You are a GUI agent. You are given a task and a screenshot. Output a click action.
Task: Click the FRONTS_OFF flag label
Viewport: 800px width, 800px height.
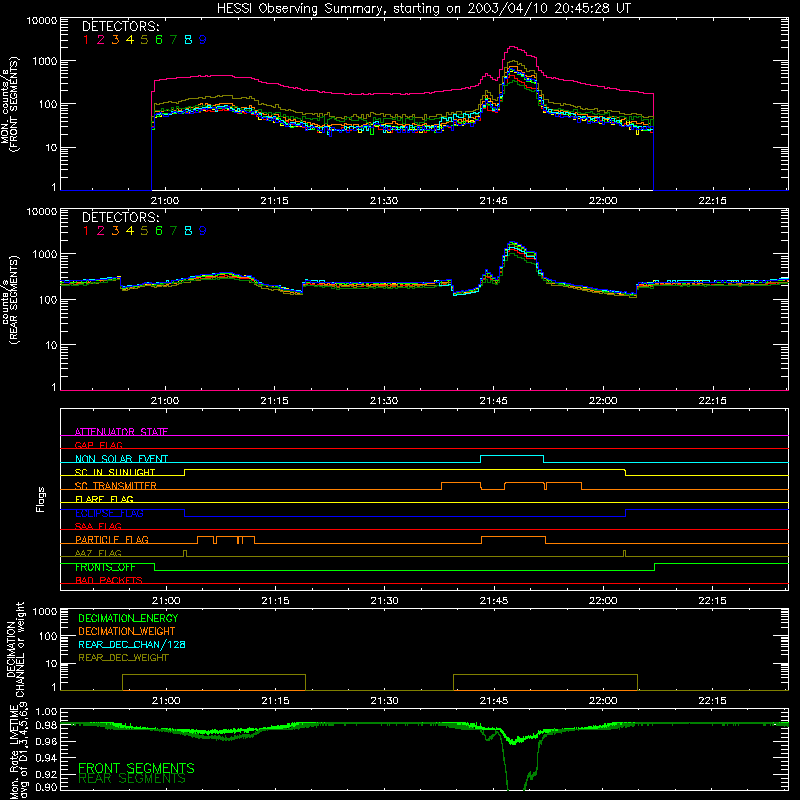pos(105,567)
